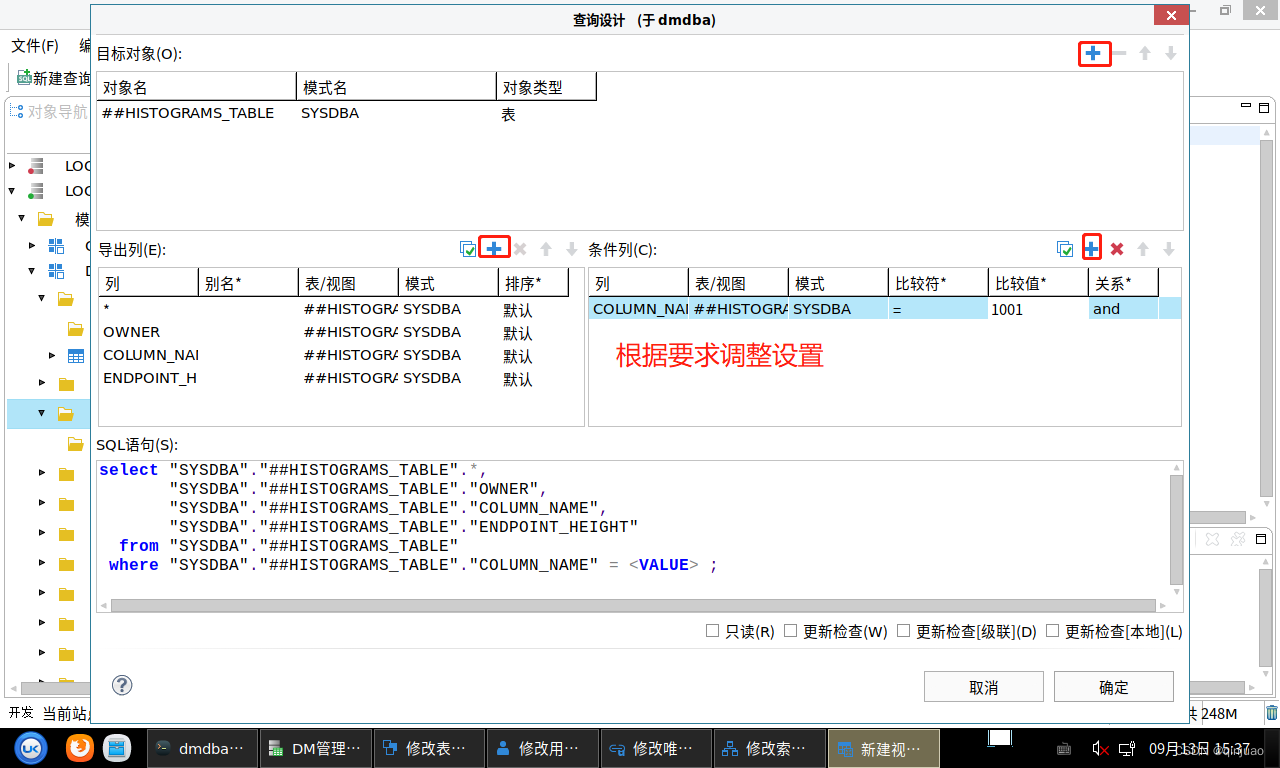Viewport: 1280px width, 768px height.
Task: Move condition column up arrow
Action: tap(1143, 249)
